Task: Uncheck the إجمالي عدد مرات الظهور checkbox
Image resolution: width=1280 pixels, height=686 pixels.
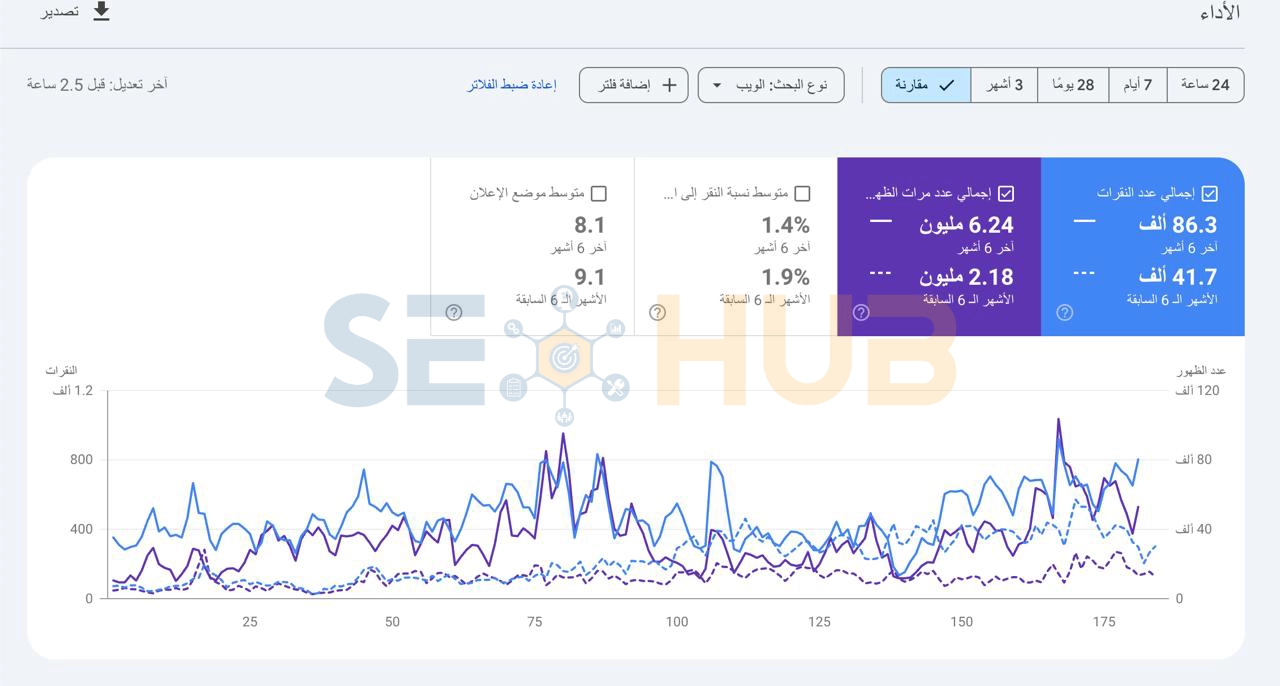Action: [x=1006, y=193]
